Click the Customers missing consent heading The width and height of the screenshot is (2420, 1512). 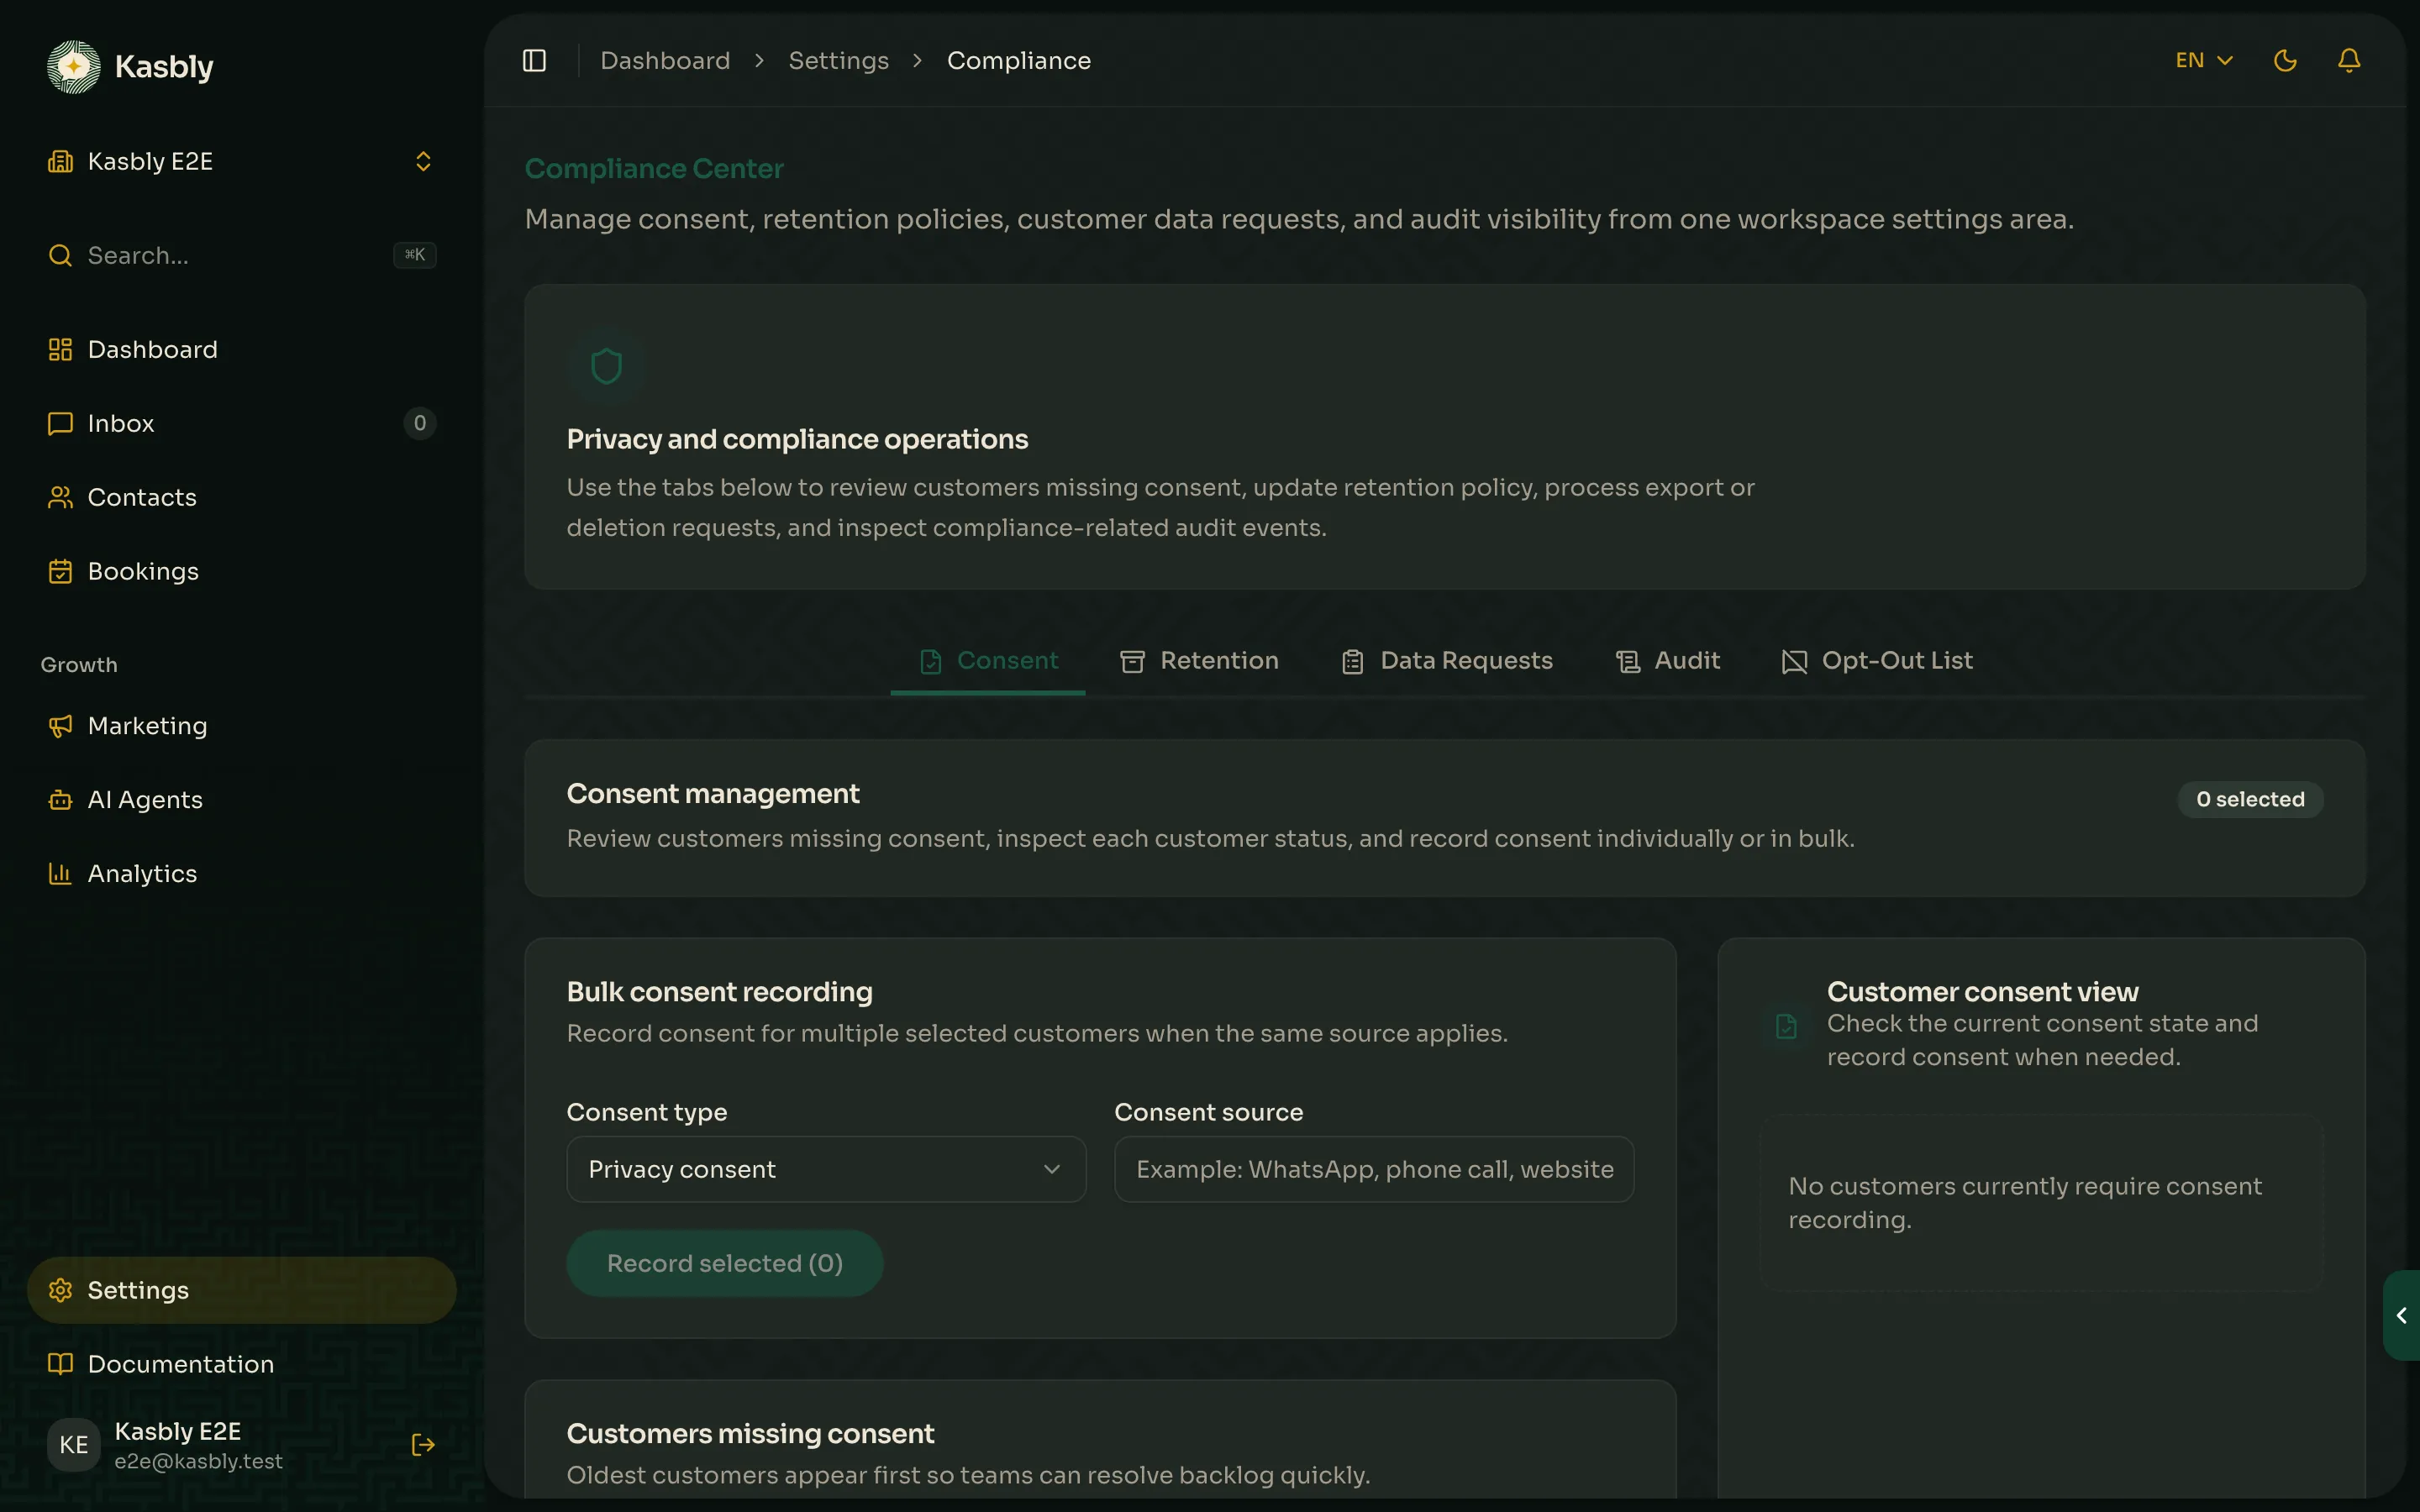pyautogui.click(x=750, y=1434)
